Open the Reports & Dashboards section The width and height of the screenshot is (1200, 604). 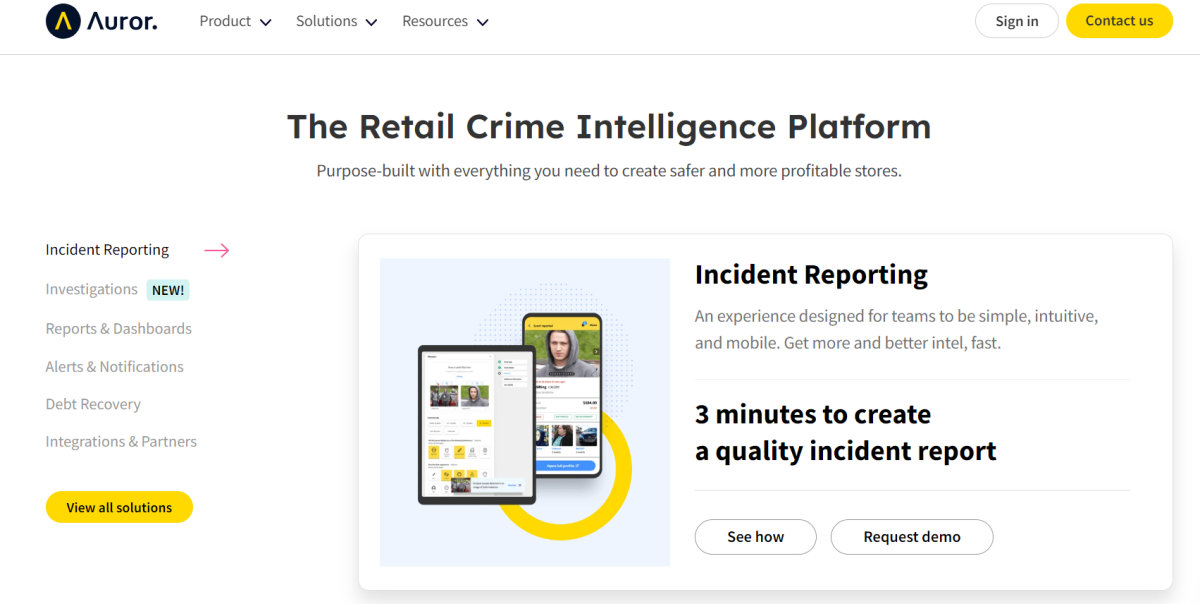[118, 328]
